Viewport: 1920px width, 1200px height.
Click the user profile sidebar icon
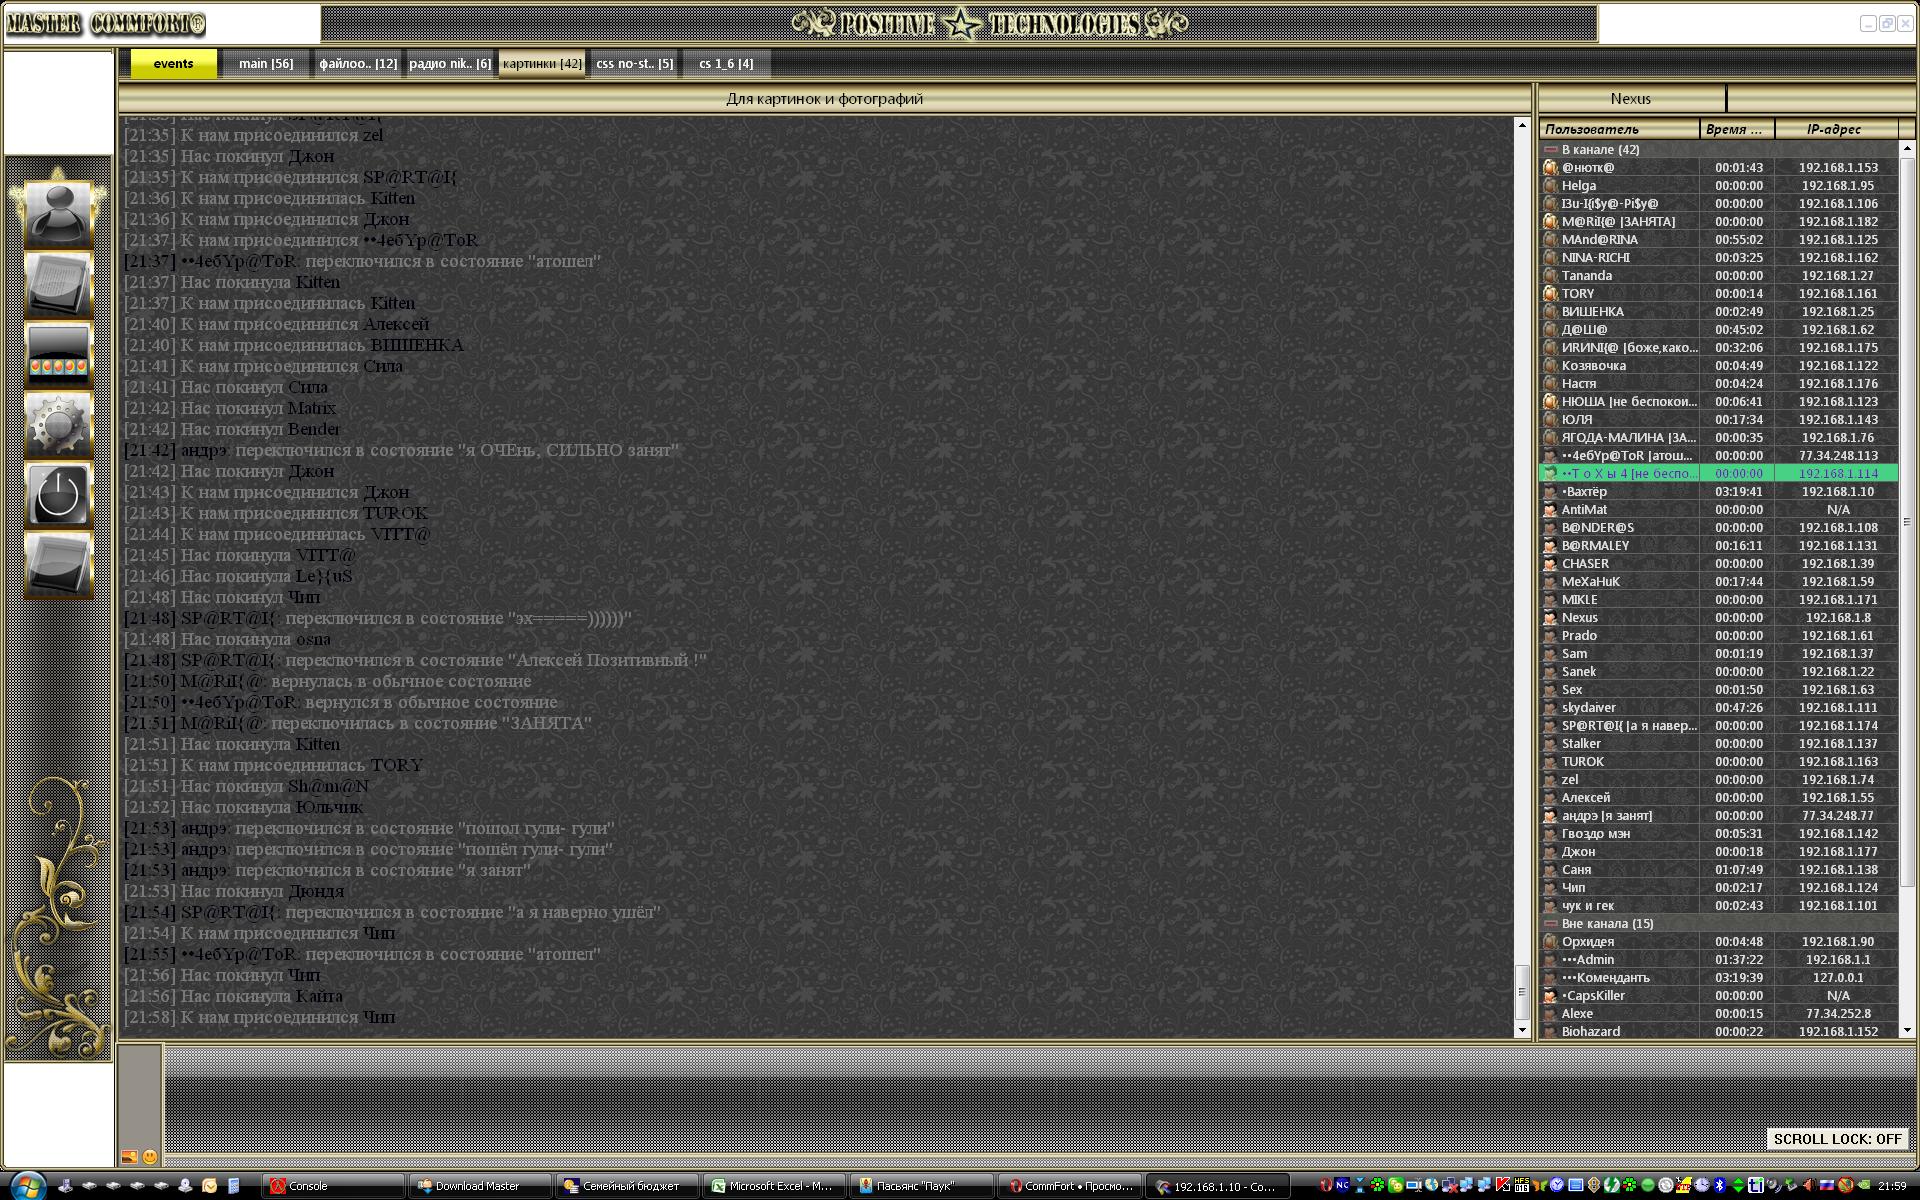coord(58,213)
